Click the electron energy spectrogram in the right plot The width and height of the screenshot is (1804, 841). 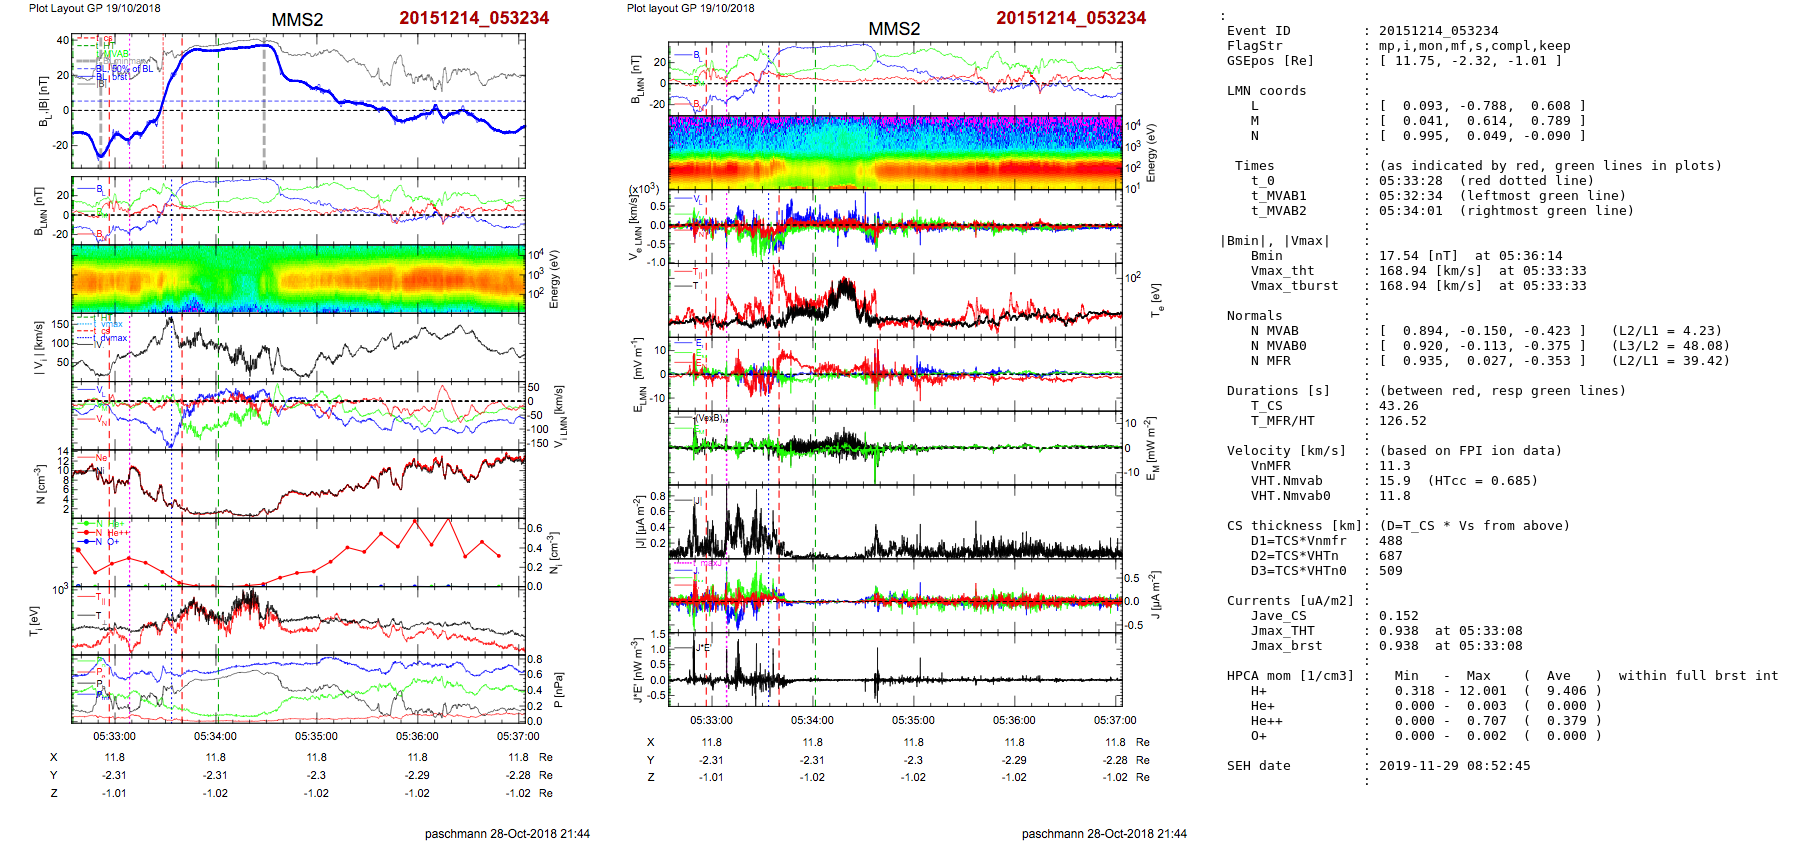click(895, 152)
